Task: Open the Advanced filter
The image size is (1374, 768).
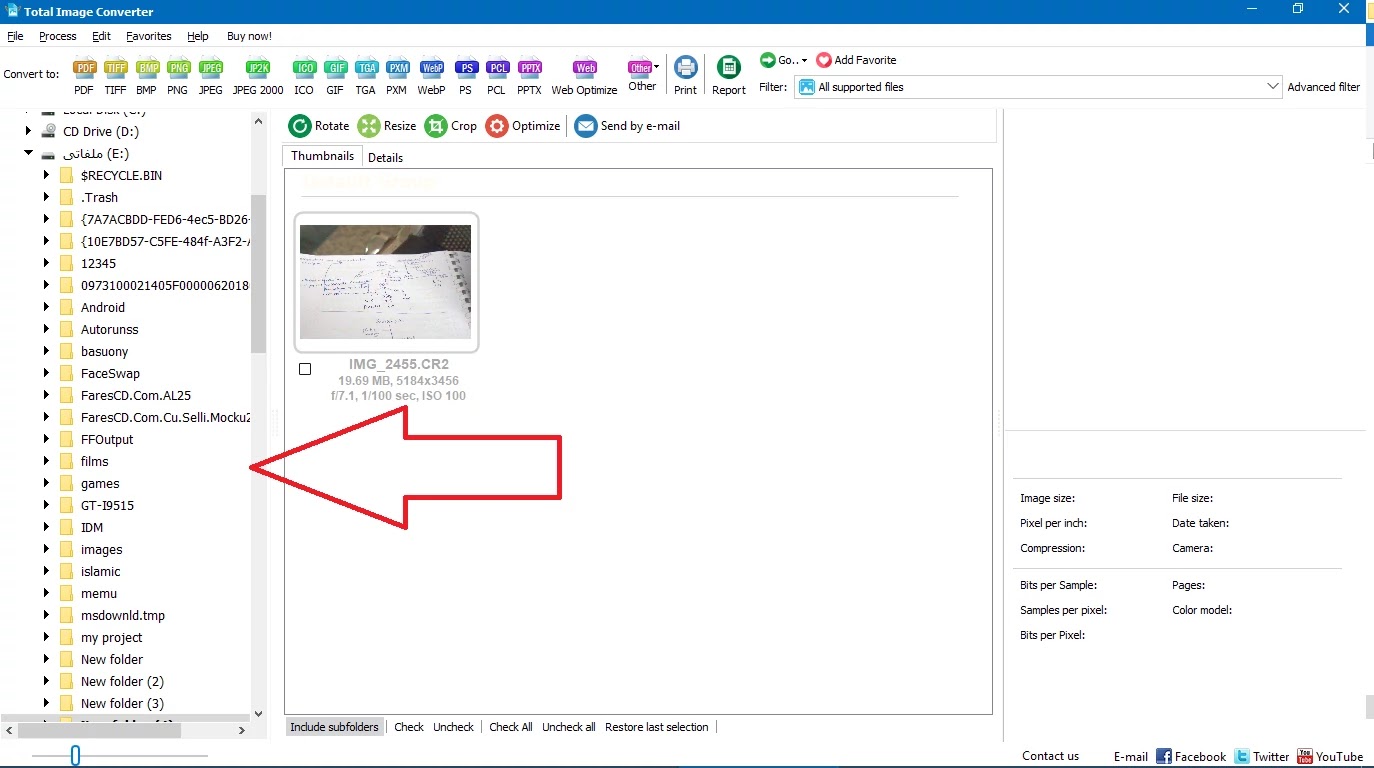Action: [x=1324, y=87]
